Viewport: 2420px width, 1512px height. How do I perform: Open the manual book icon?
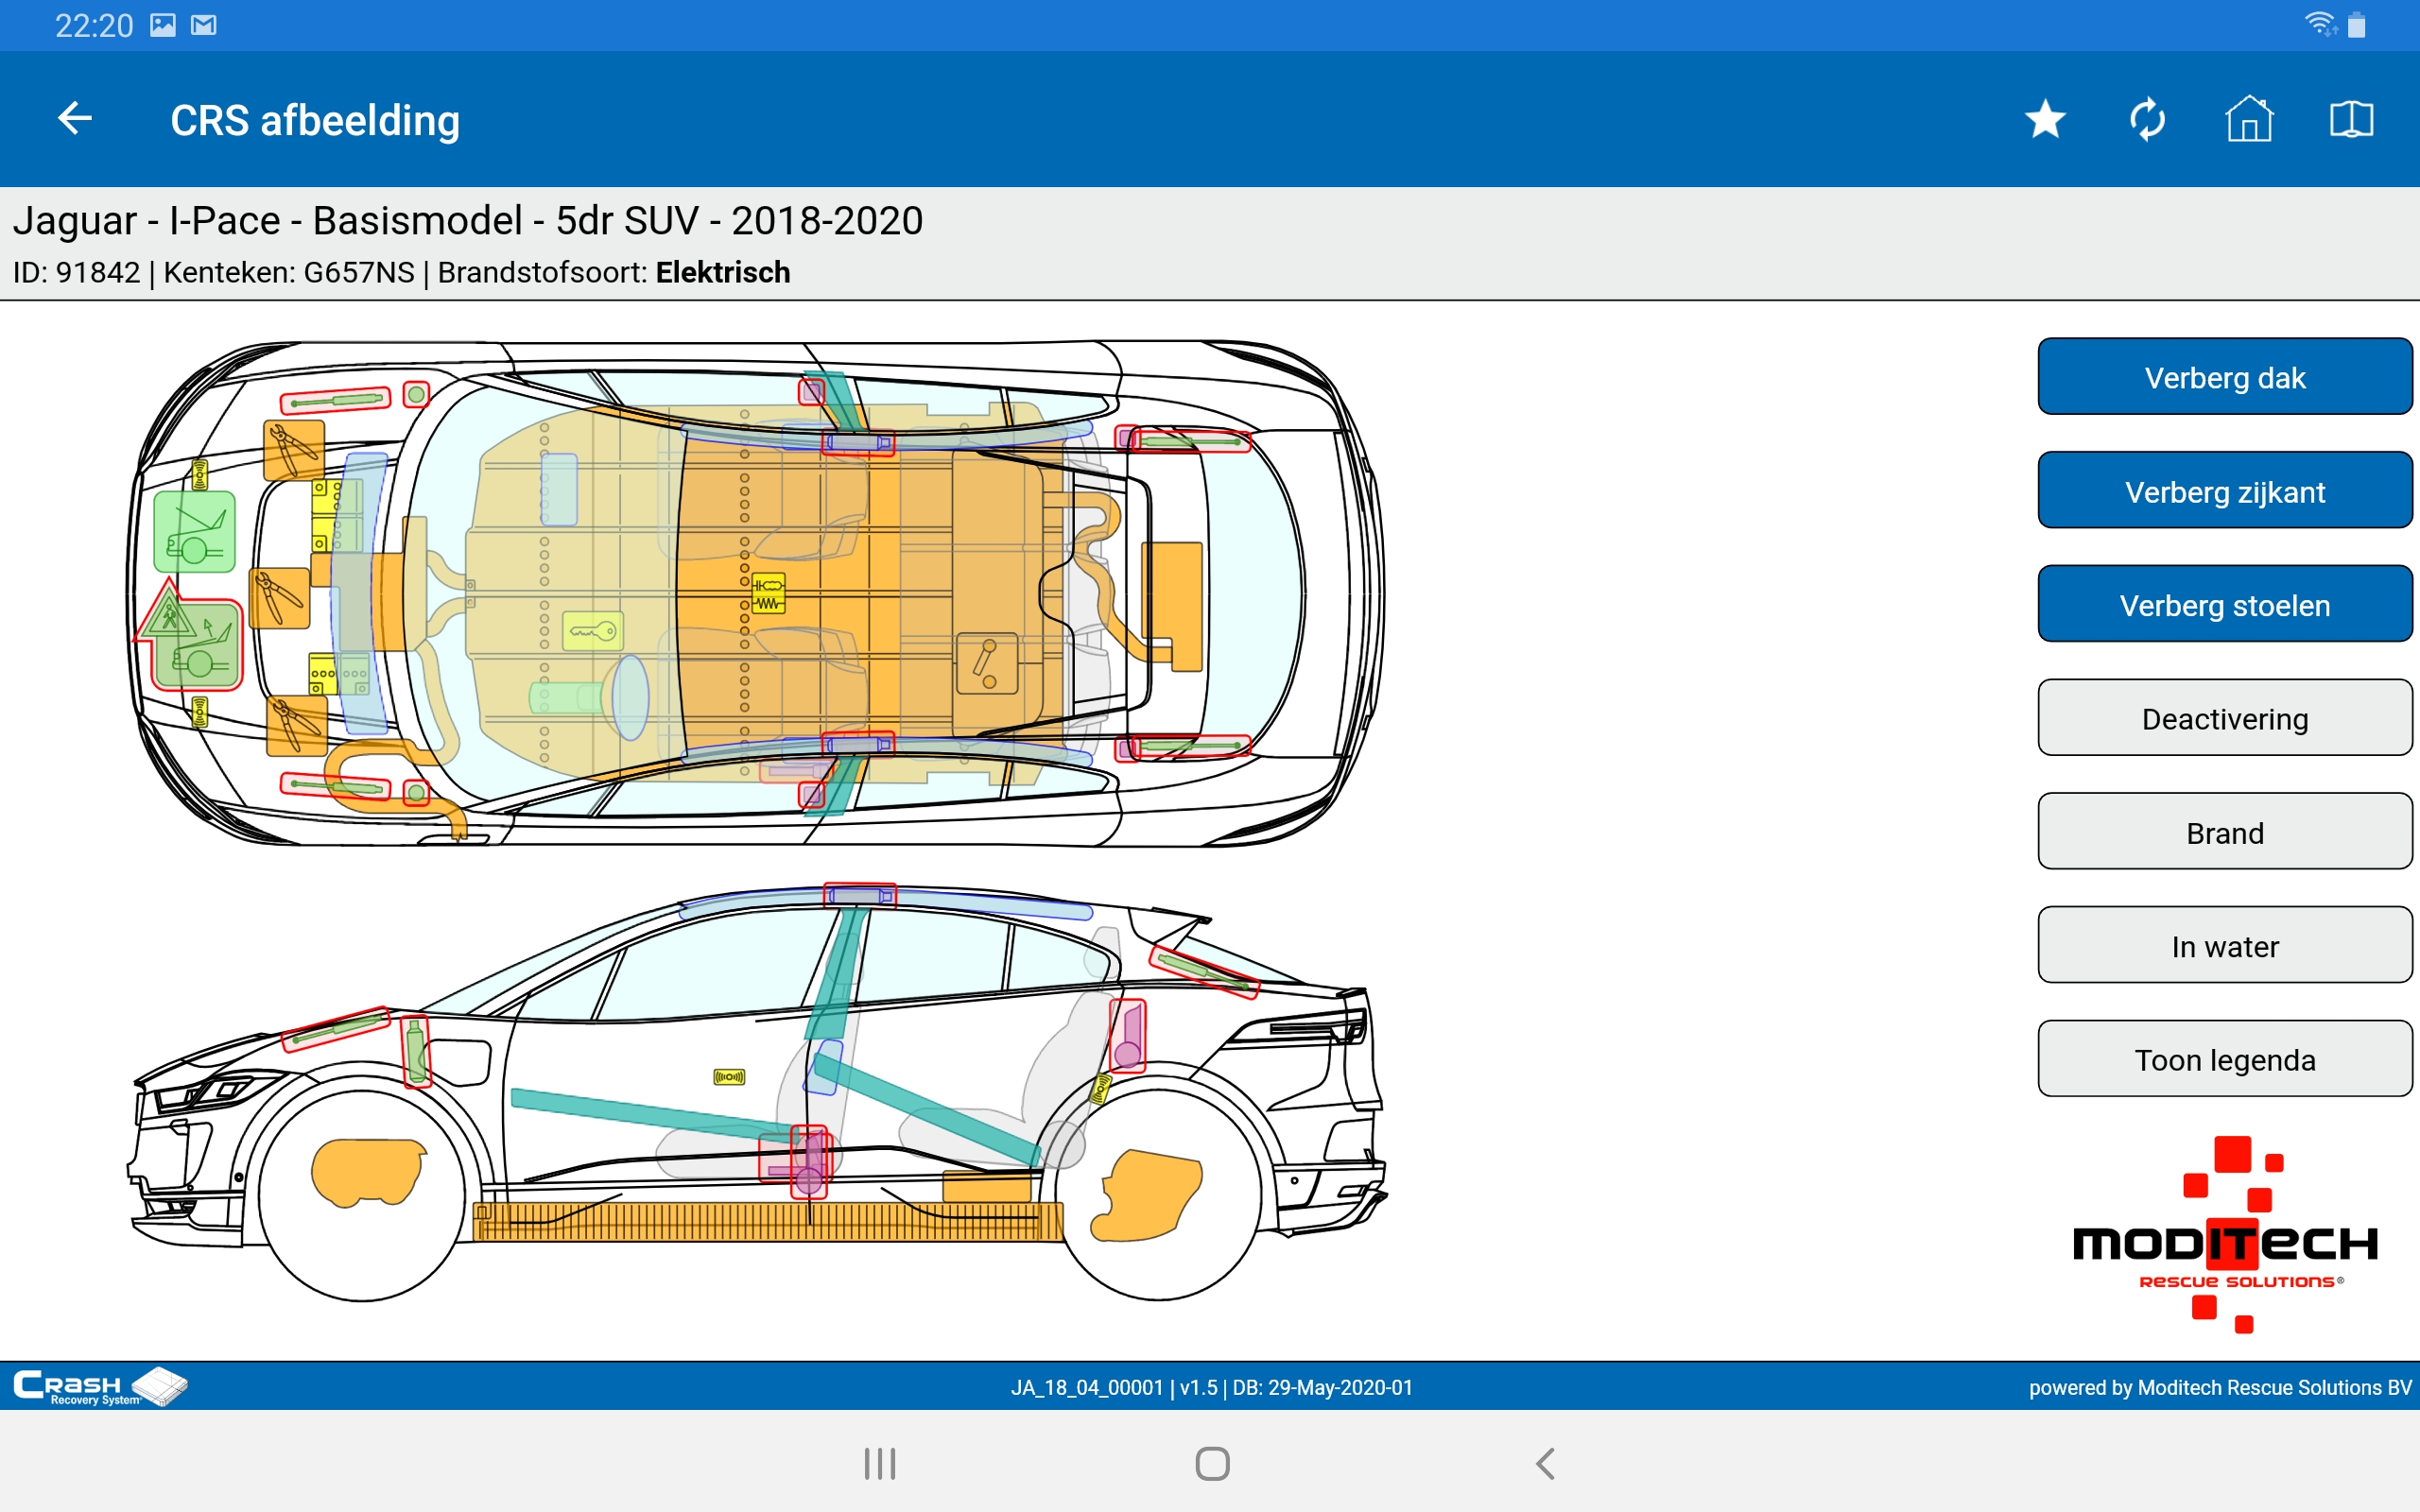point(2351,120)
